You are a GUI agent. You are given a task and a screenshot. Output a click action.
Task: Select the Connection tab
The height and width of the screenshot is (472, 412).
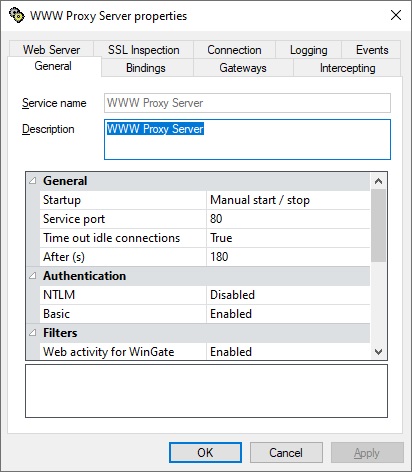[x=234, y=50]
